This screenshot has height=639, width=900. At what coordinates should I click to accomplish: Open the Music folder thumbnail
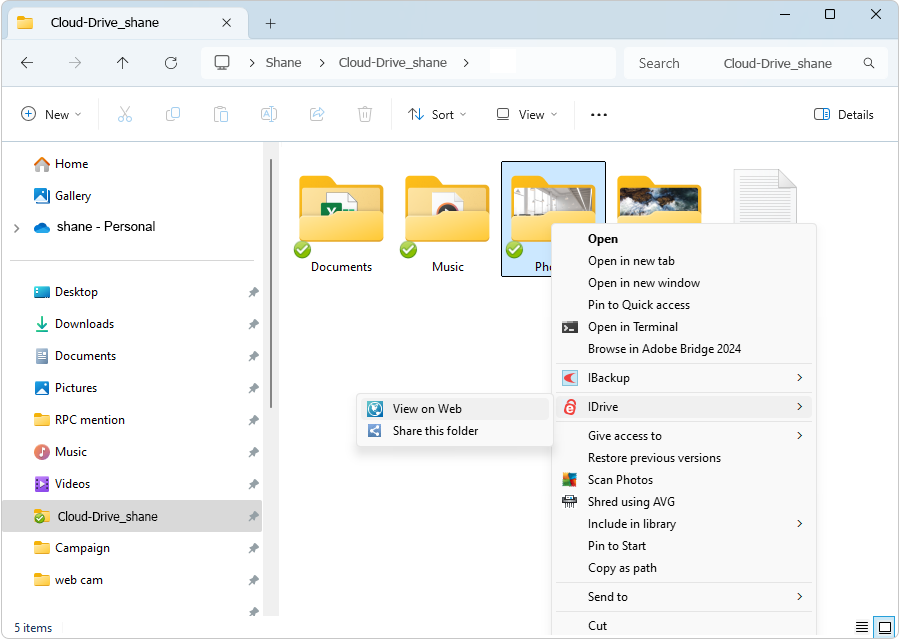coord(448,210)
